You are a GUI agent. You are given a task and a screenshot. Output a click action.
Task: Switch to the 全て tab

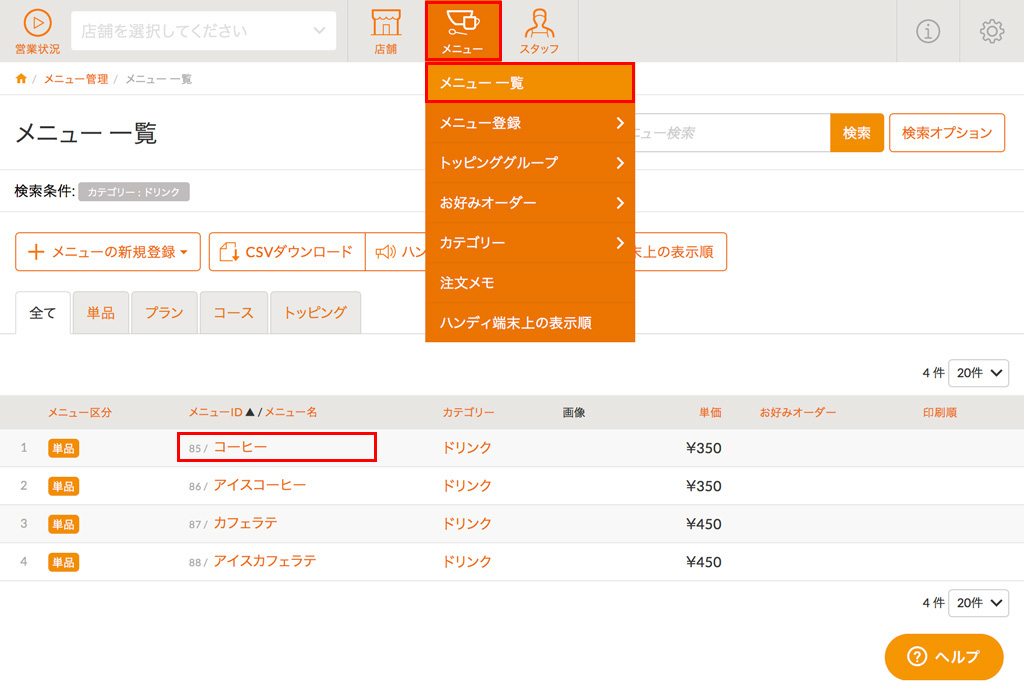[x=42, y=313]
